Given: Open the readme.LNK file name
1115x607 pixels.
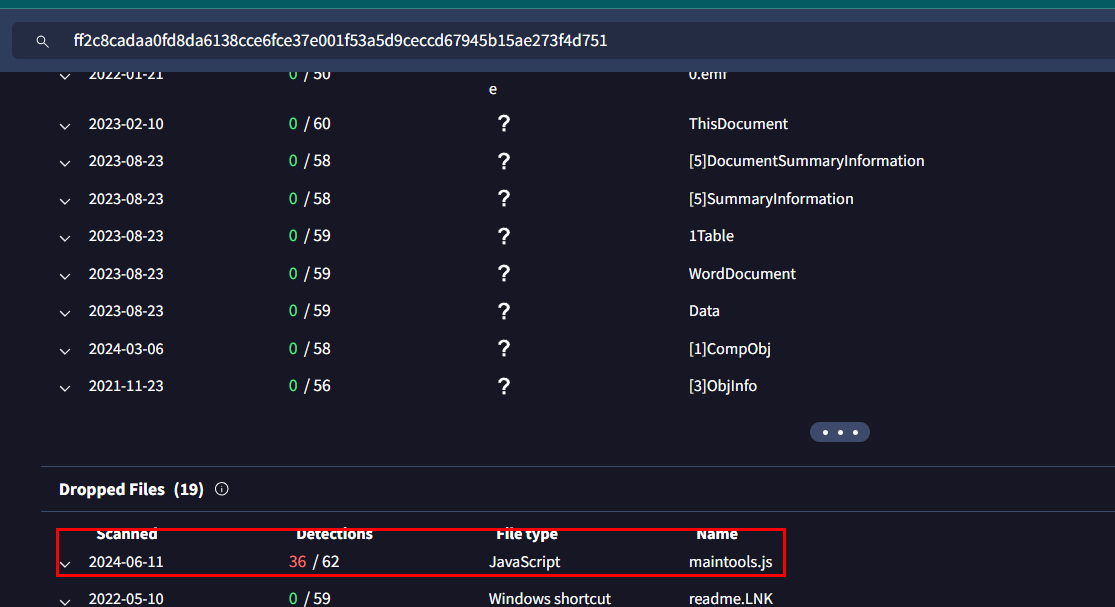Looking at the screenshot, I should pos(730,599).
